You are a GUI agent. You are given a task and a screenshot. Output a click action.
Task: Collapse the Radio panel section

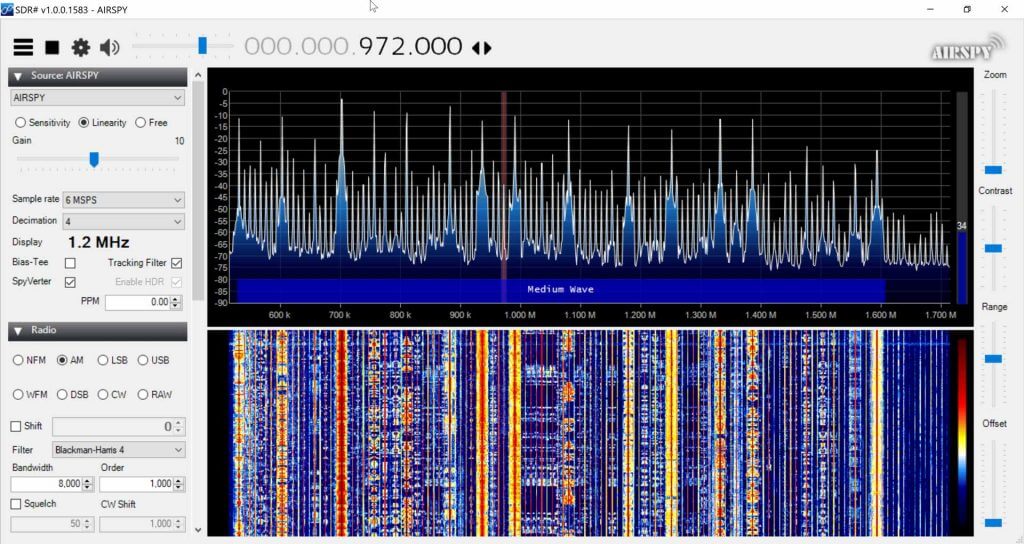click(18, 330)
